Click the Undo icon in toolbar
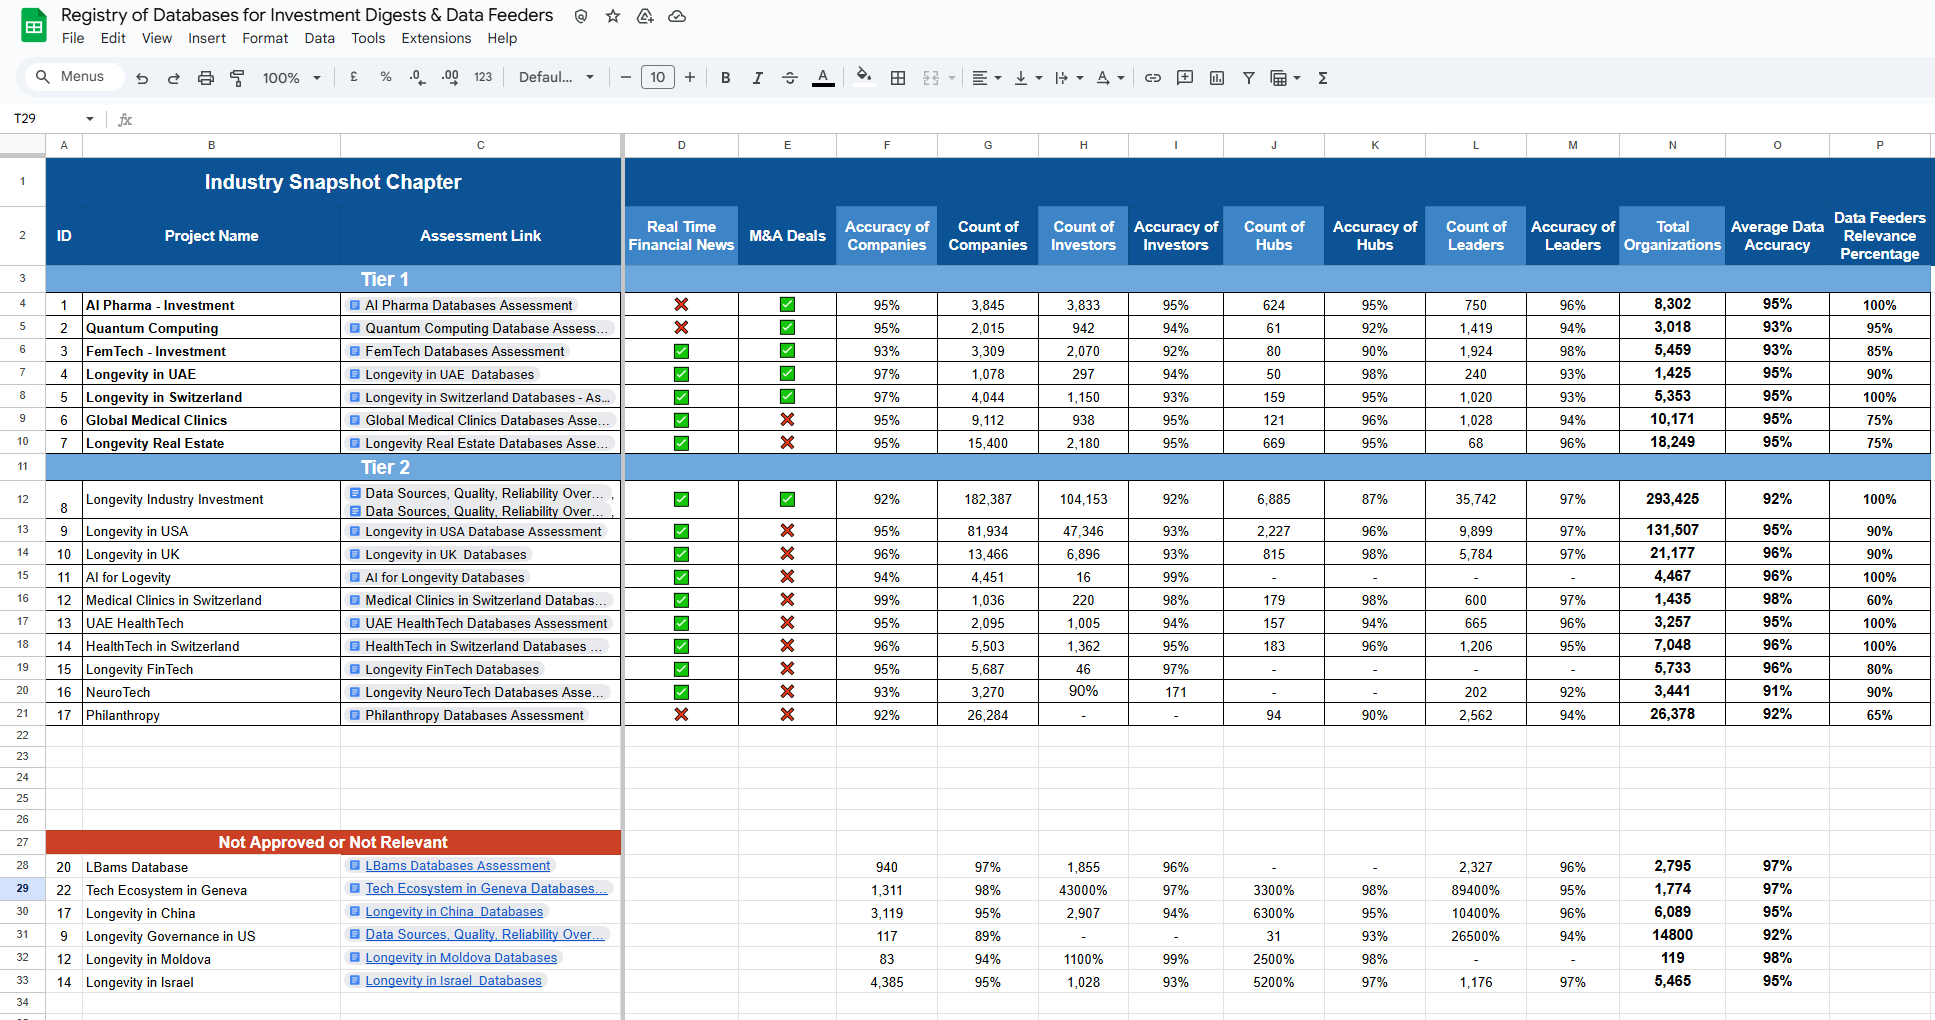The image size is (1935, 1020). click(x=142, y=78)
